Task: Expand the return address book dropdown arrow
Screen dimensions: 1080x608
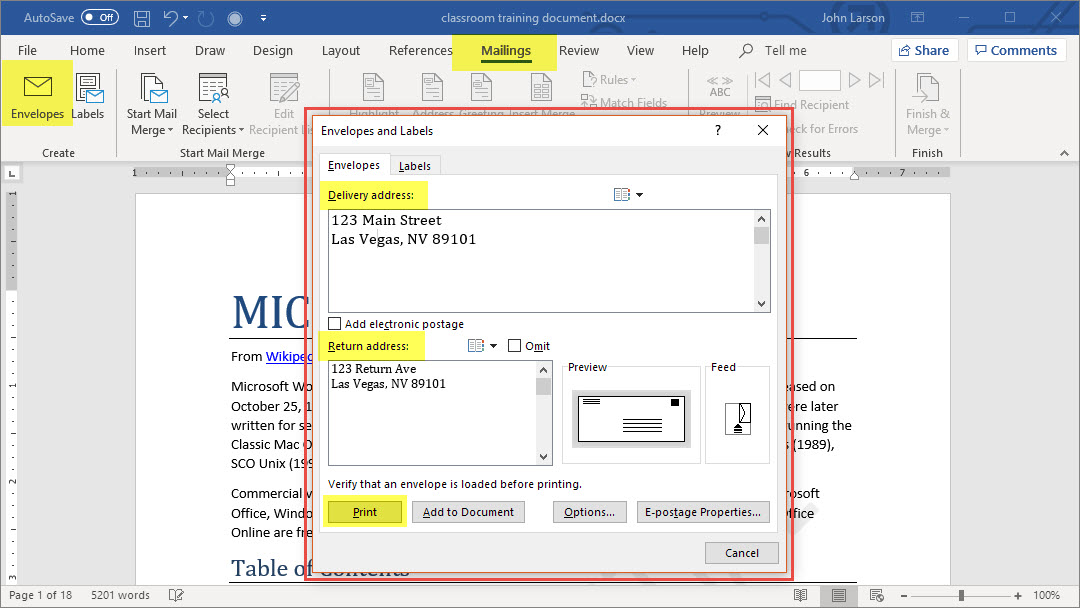Action: (x=493, y=346)
